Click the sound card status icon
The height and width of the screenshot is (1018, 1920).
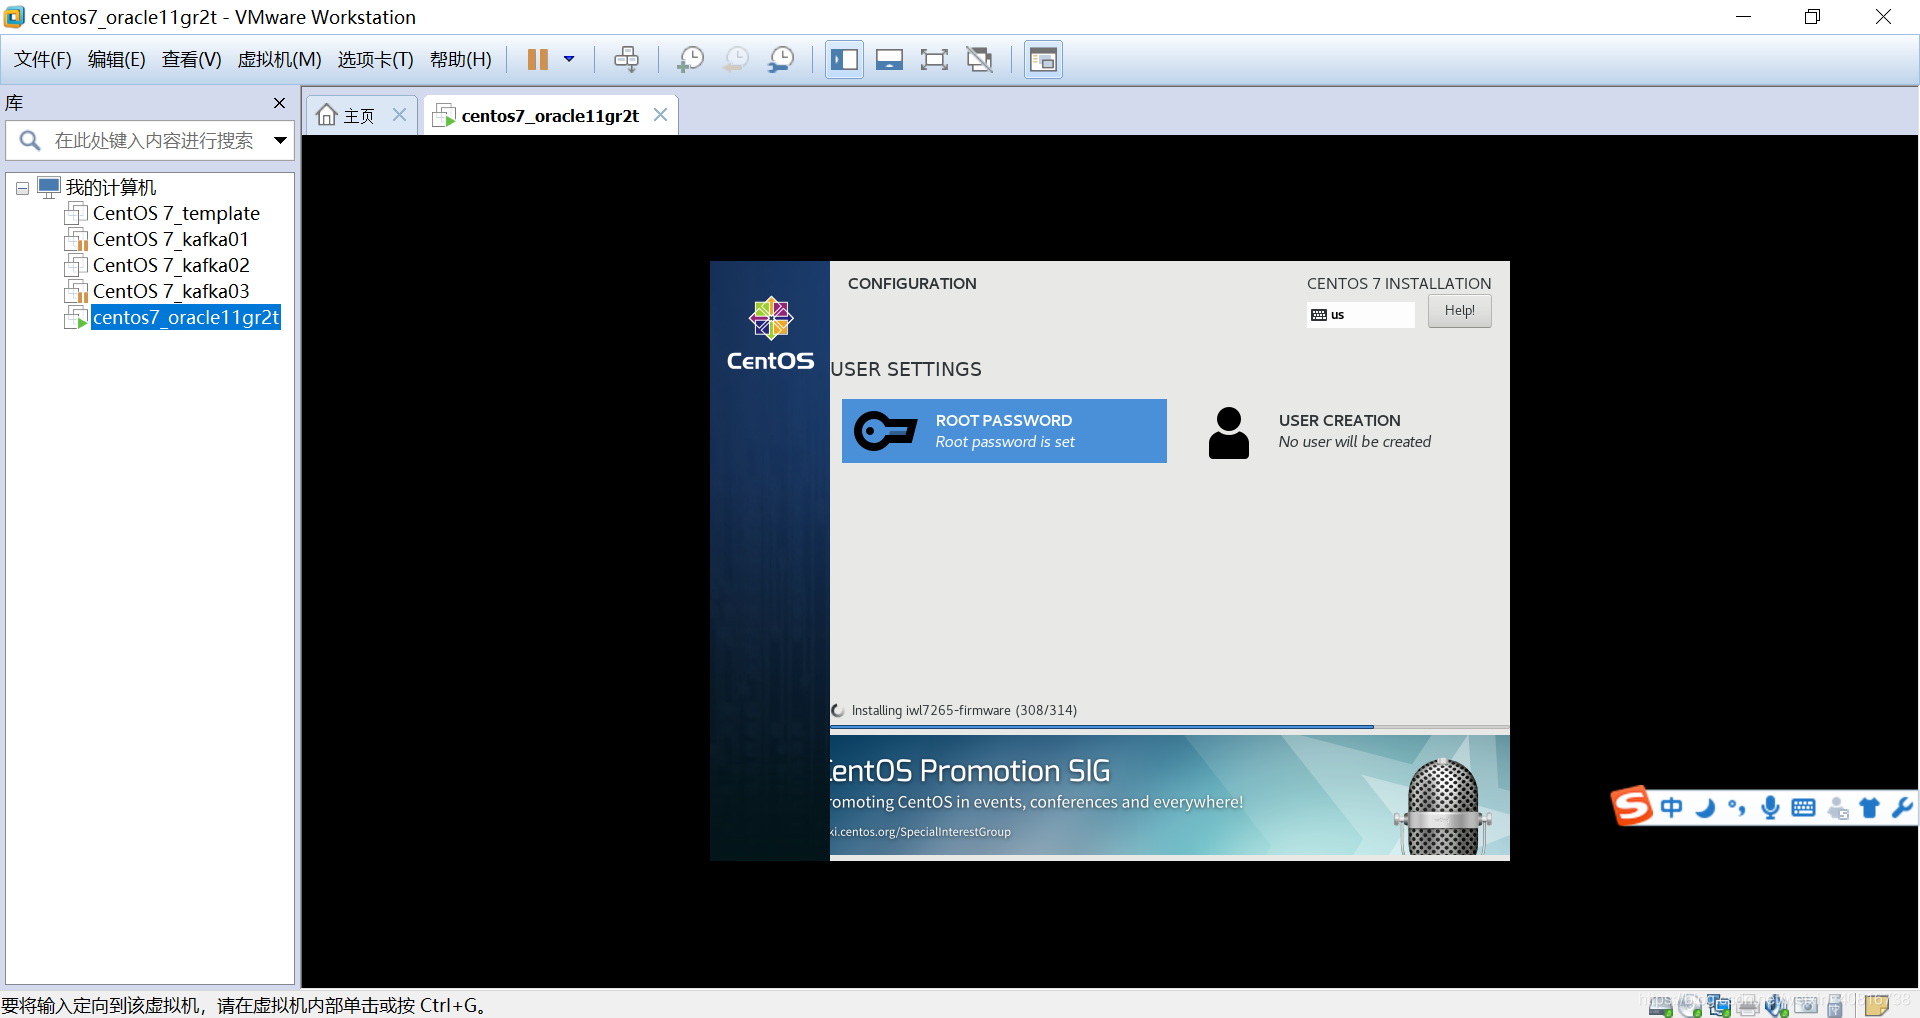pyautogui.click(x=1777, y=1005)
